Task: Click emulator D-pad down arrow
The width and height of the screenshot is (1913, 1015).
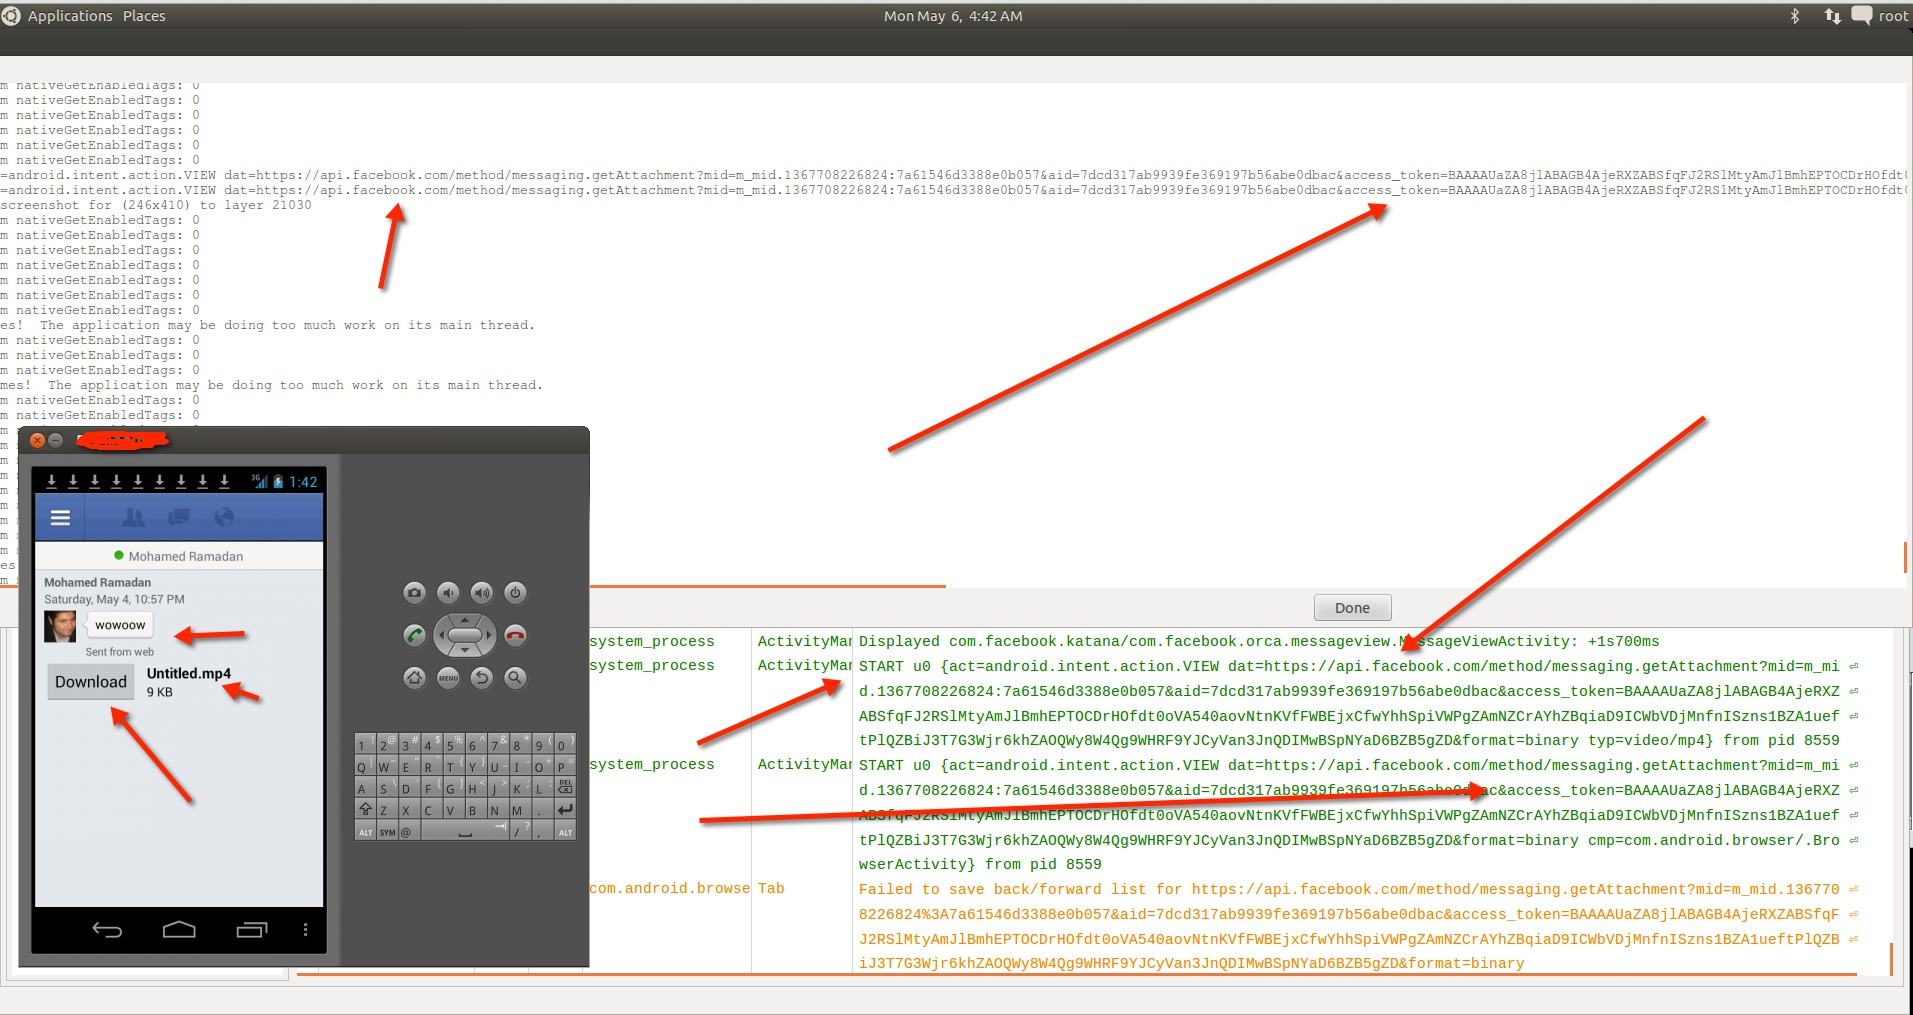Action: tap(465, 651)
